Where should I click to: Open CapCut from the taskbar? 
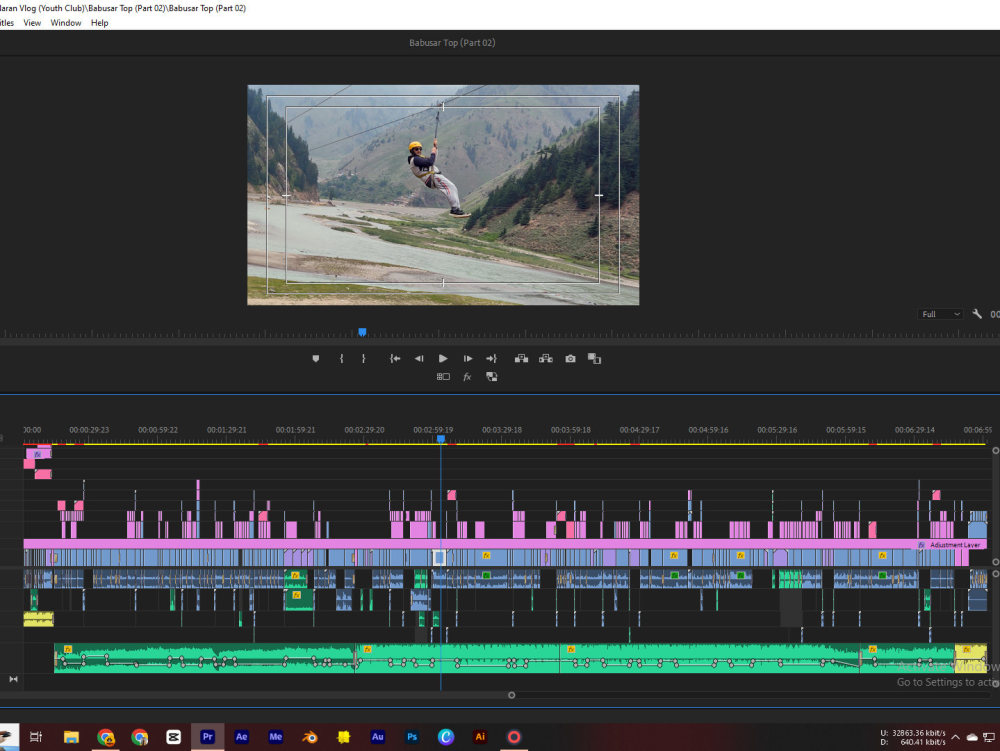(x=173, y=737)
